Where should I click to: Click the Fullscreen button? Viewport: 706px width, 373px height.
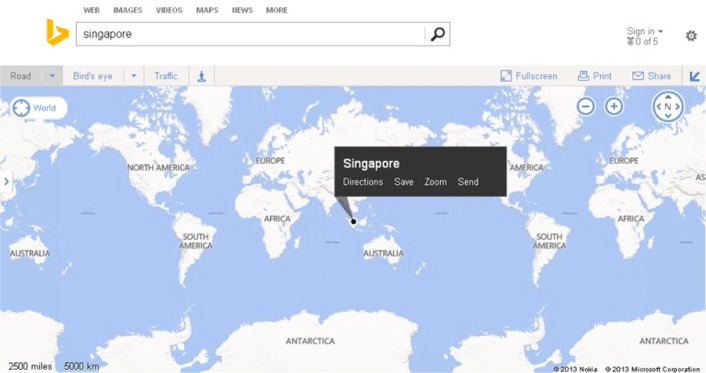coord(529,76)
